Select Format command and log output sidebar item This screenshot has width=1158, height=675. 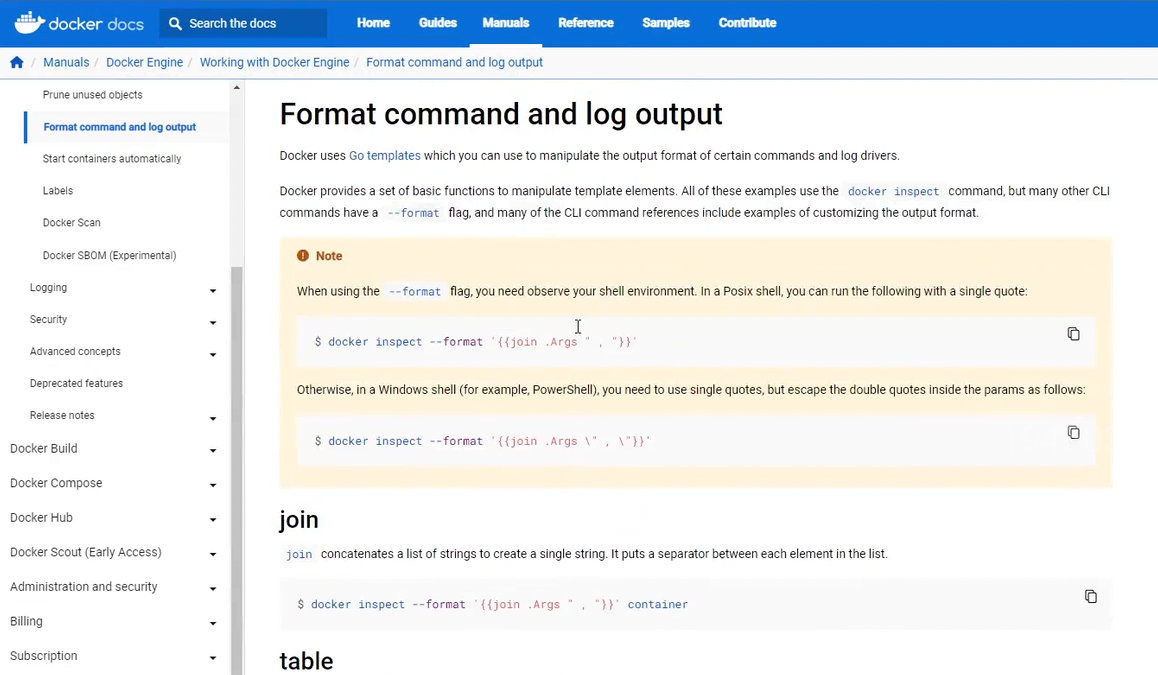120,127
